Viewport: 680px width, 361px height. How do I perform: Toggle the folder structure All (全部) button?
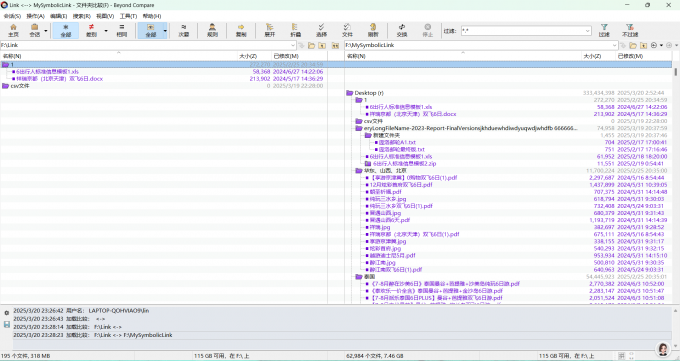tap(150, 30)
